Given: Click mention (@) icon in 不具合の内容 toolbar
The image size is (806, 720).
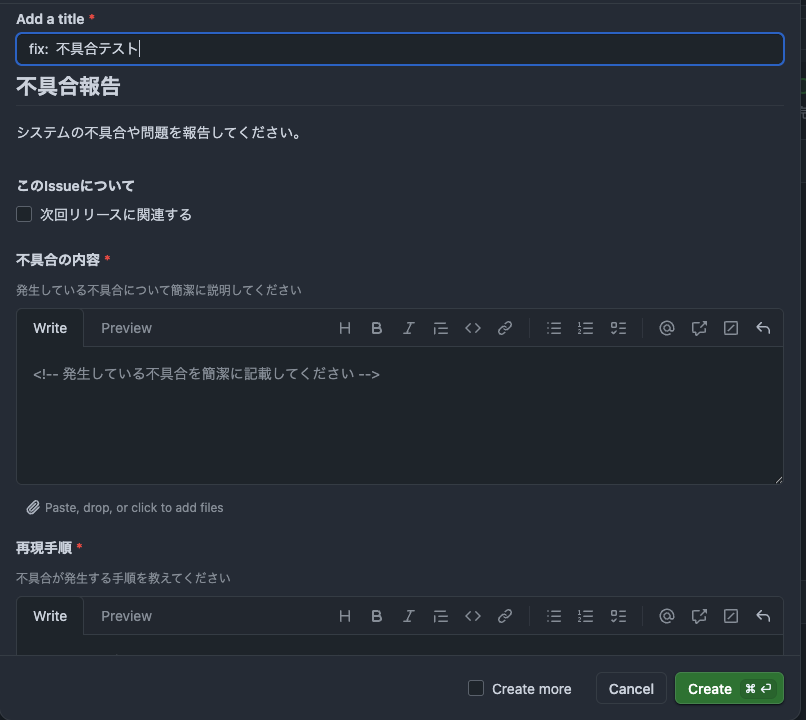Looking at the screenshot, I should tap(667, 328).
